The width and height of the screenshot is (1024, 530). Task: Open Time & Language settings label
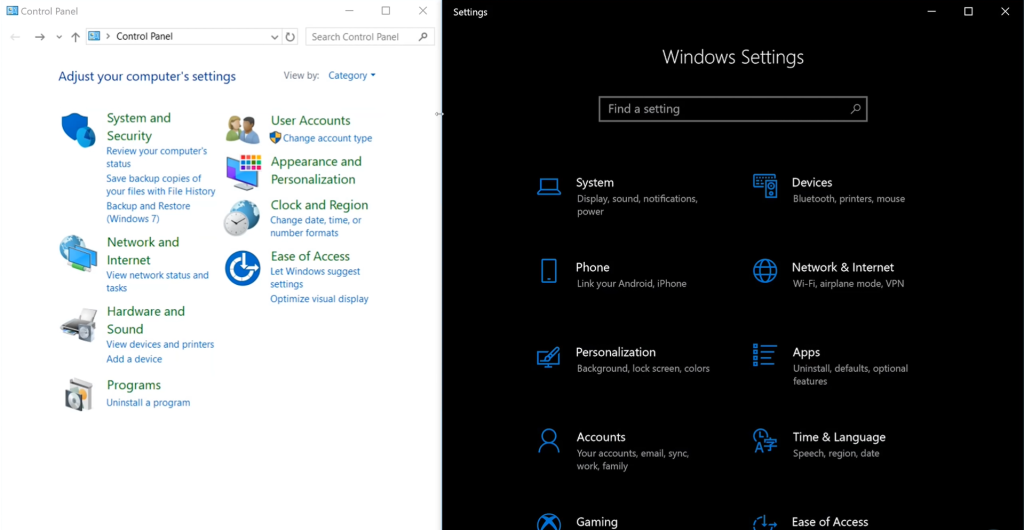839,437
